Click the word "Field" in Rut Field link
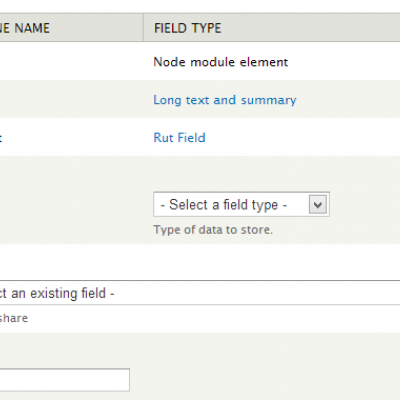The image size is (400, 400). tap(191, 138)
